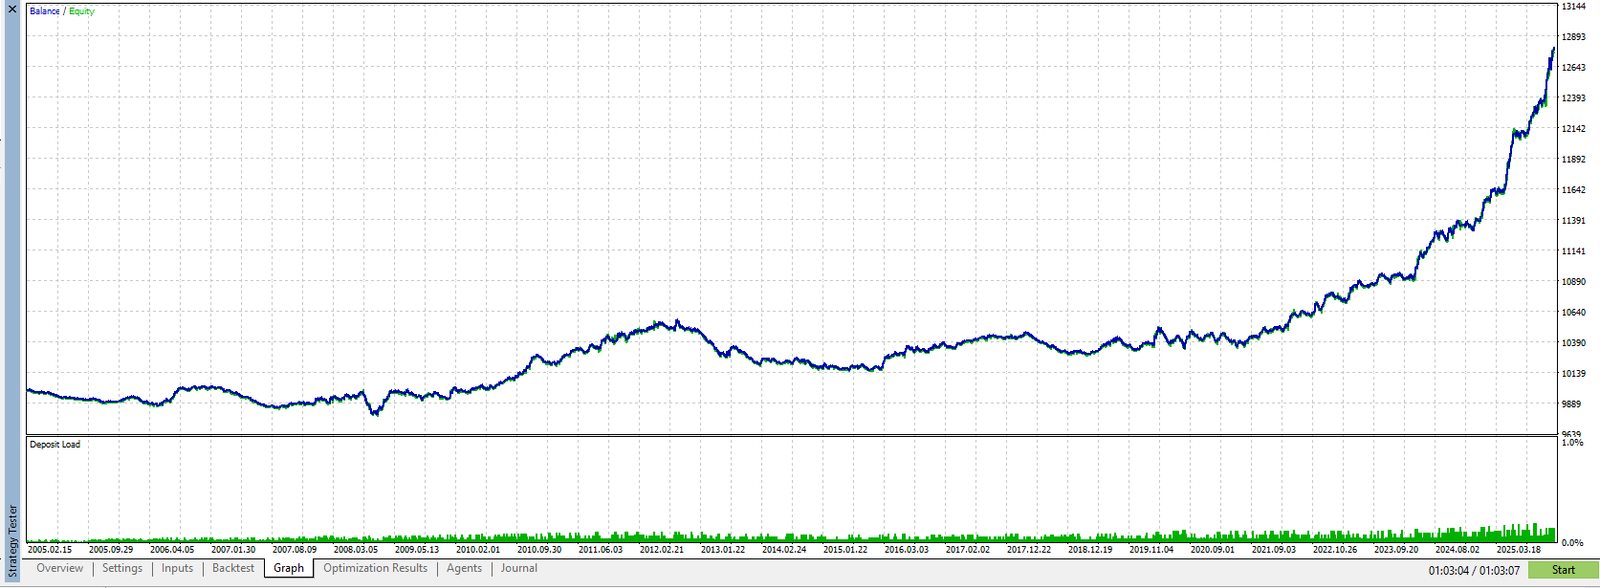Click the 1.0% deposit load scale label
The width and height of the screenshot is (1600, 588).
pos(1572,442)
